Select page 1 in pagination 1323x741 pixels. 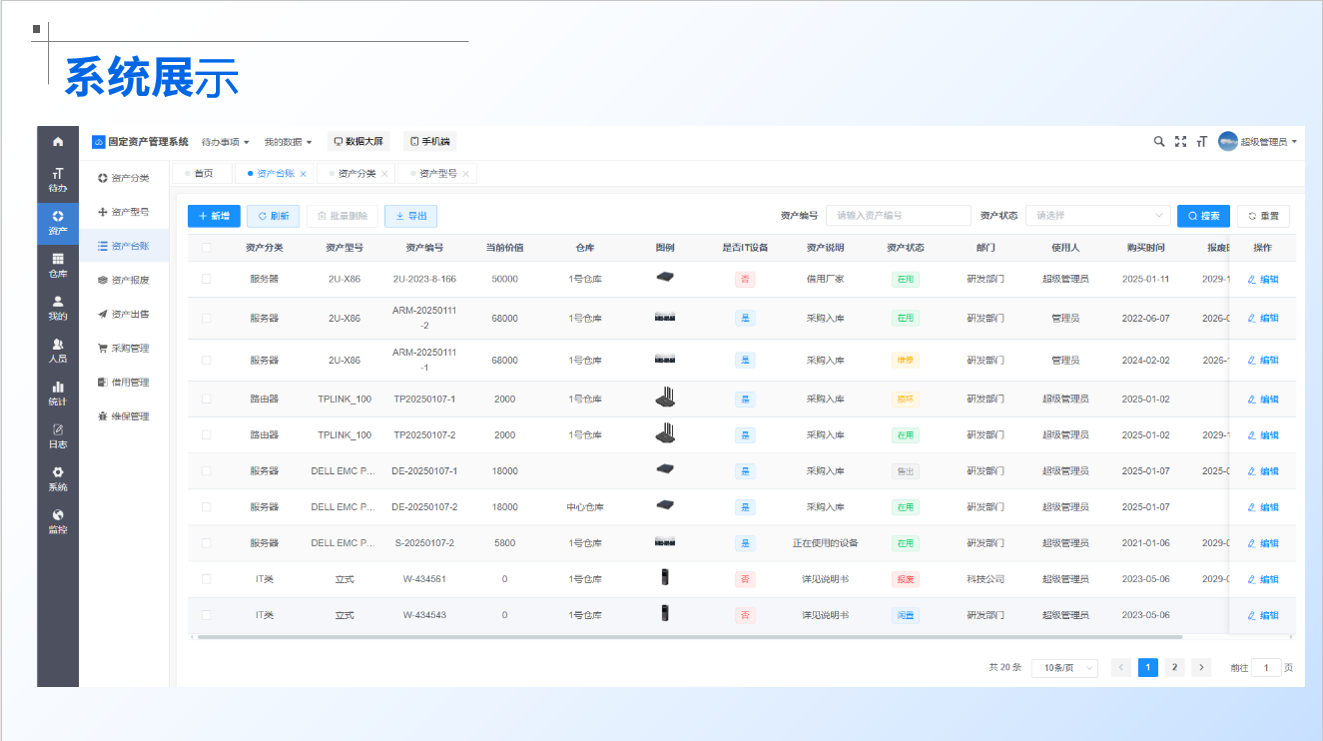(x=1148, y=668)
